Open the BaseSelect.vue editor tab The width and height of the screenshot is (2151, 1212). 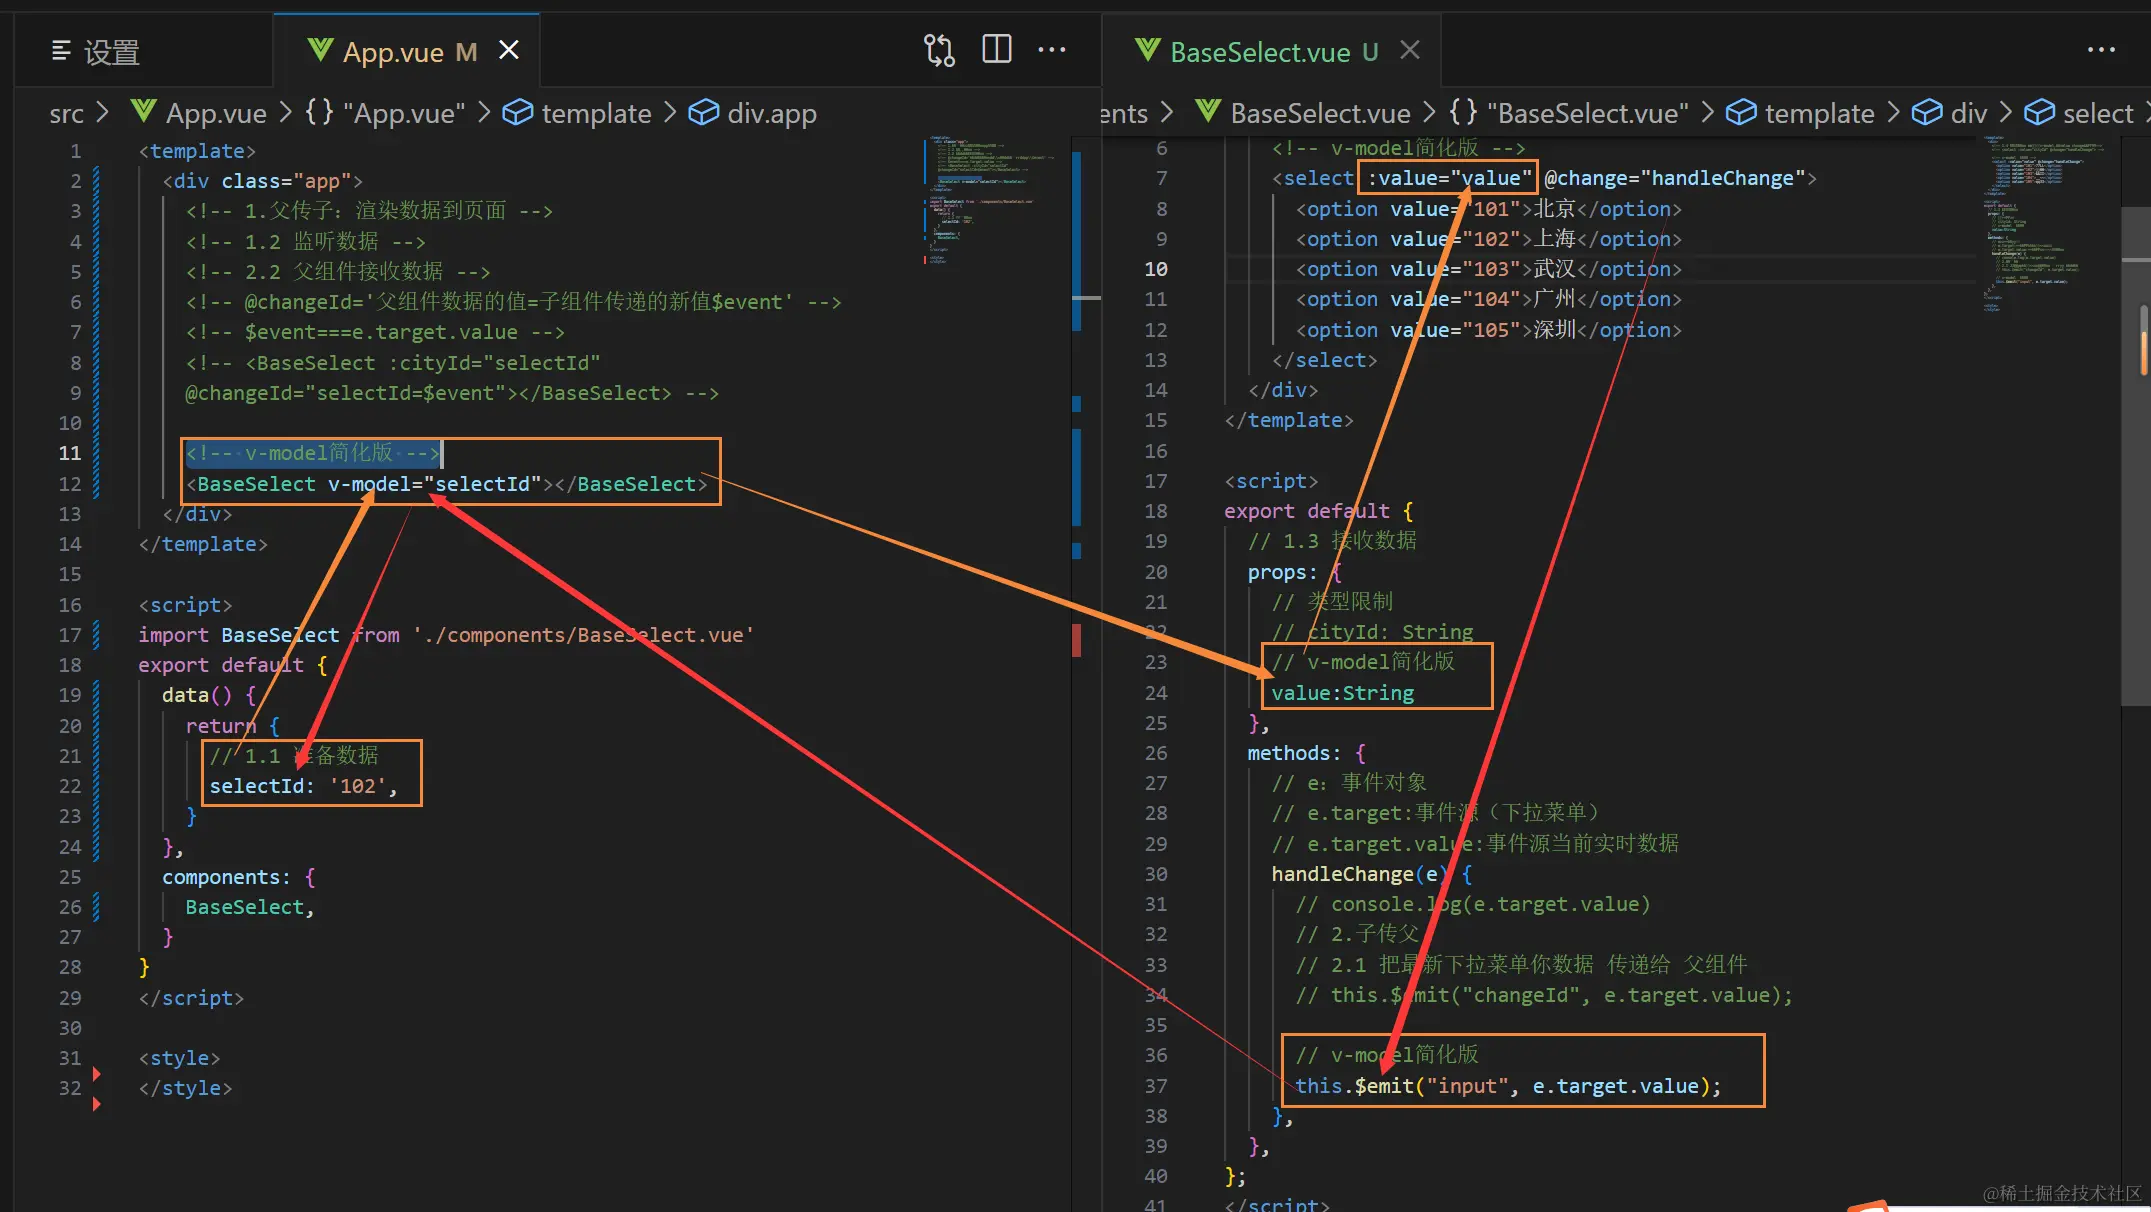[1273, 52]
